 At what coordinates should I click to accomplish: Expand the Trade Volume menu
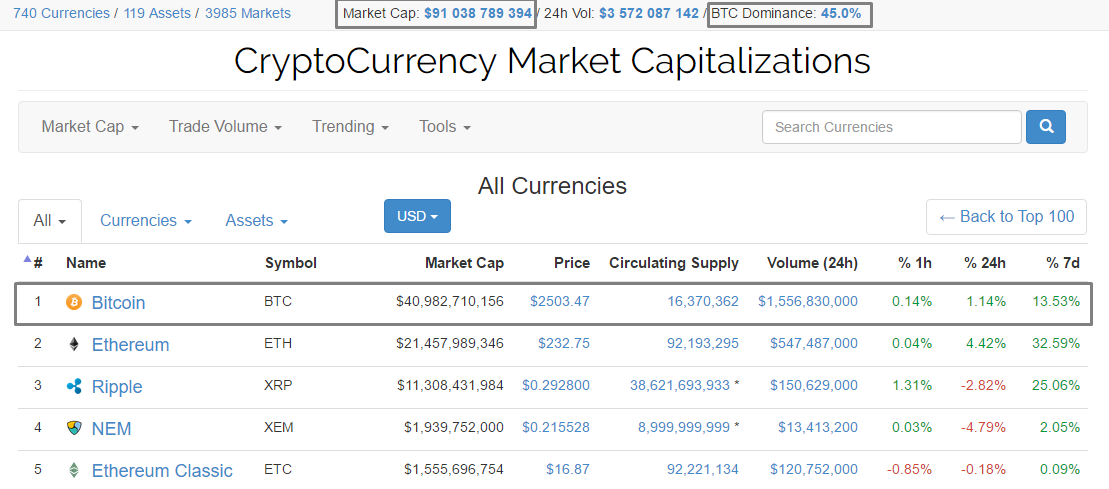tap(224, 127)
